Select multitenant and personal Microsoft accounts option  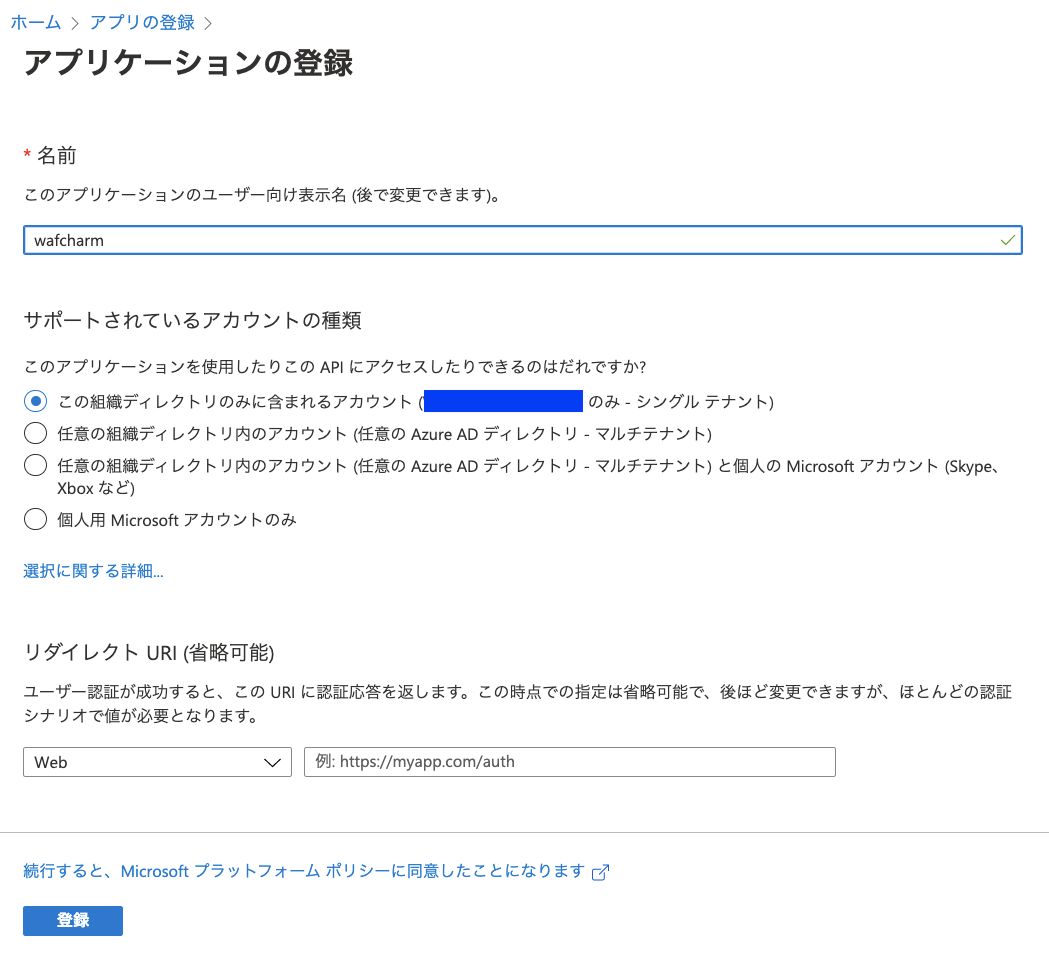pos(35,465)
